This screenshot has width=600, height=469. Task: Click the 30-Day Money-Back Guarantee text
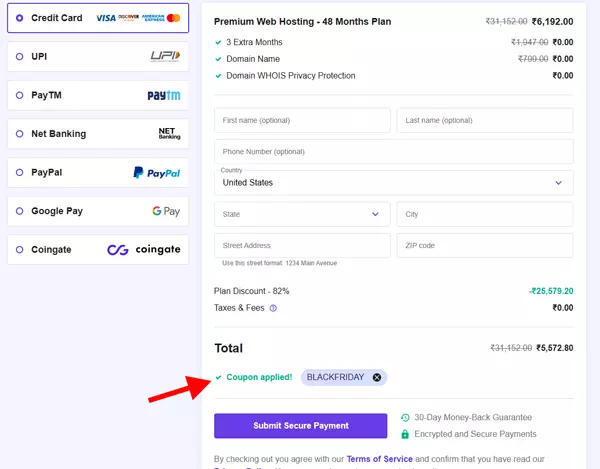[473, 417]
